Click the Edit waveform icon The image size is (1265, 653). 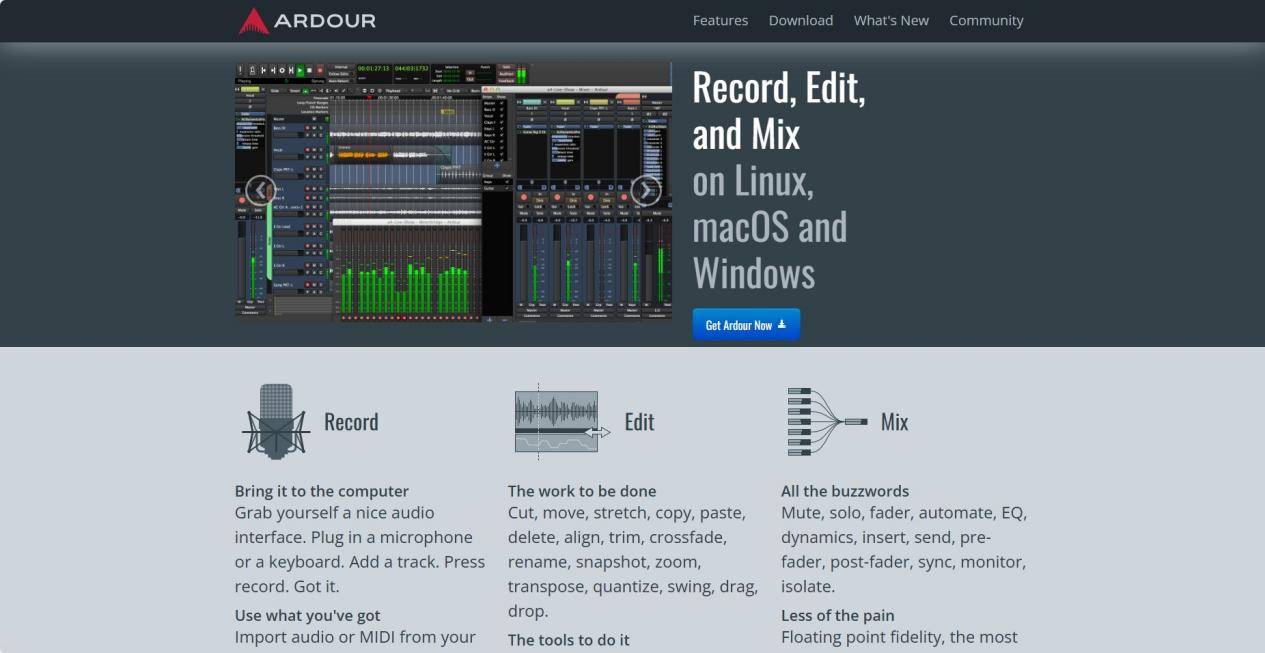click(x=562, y=424)
